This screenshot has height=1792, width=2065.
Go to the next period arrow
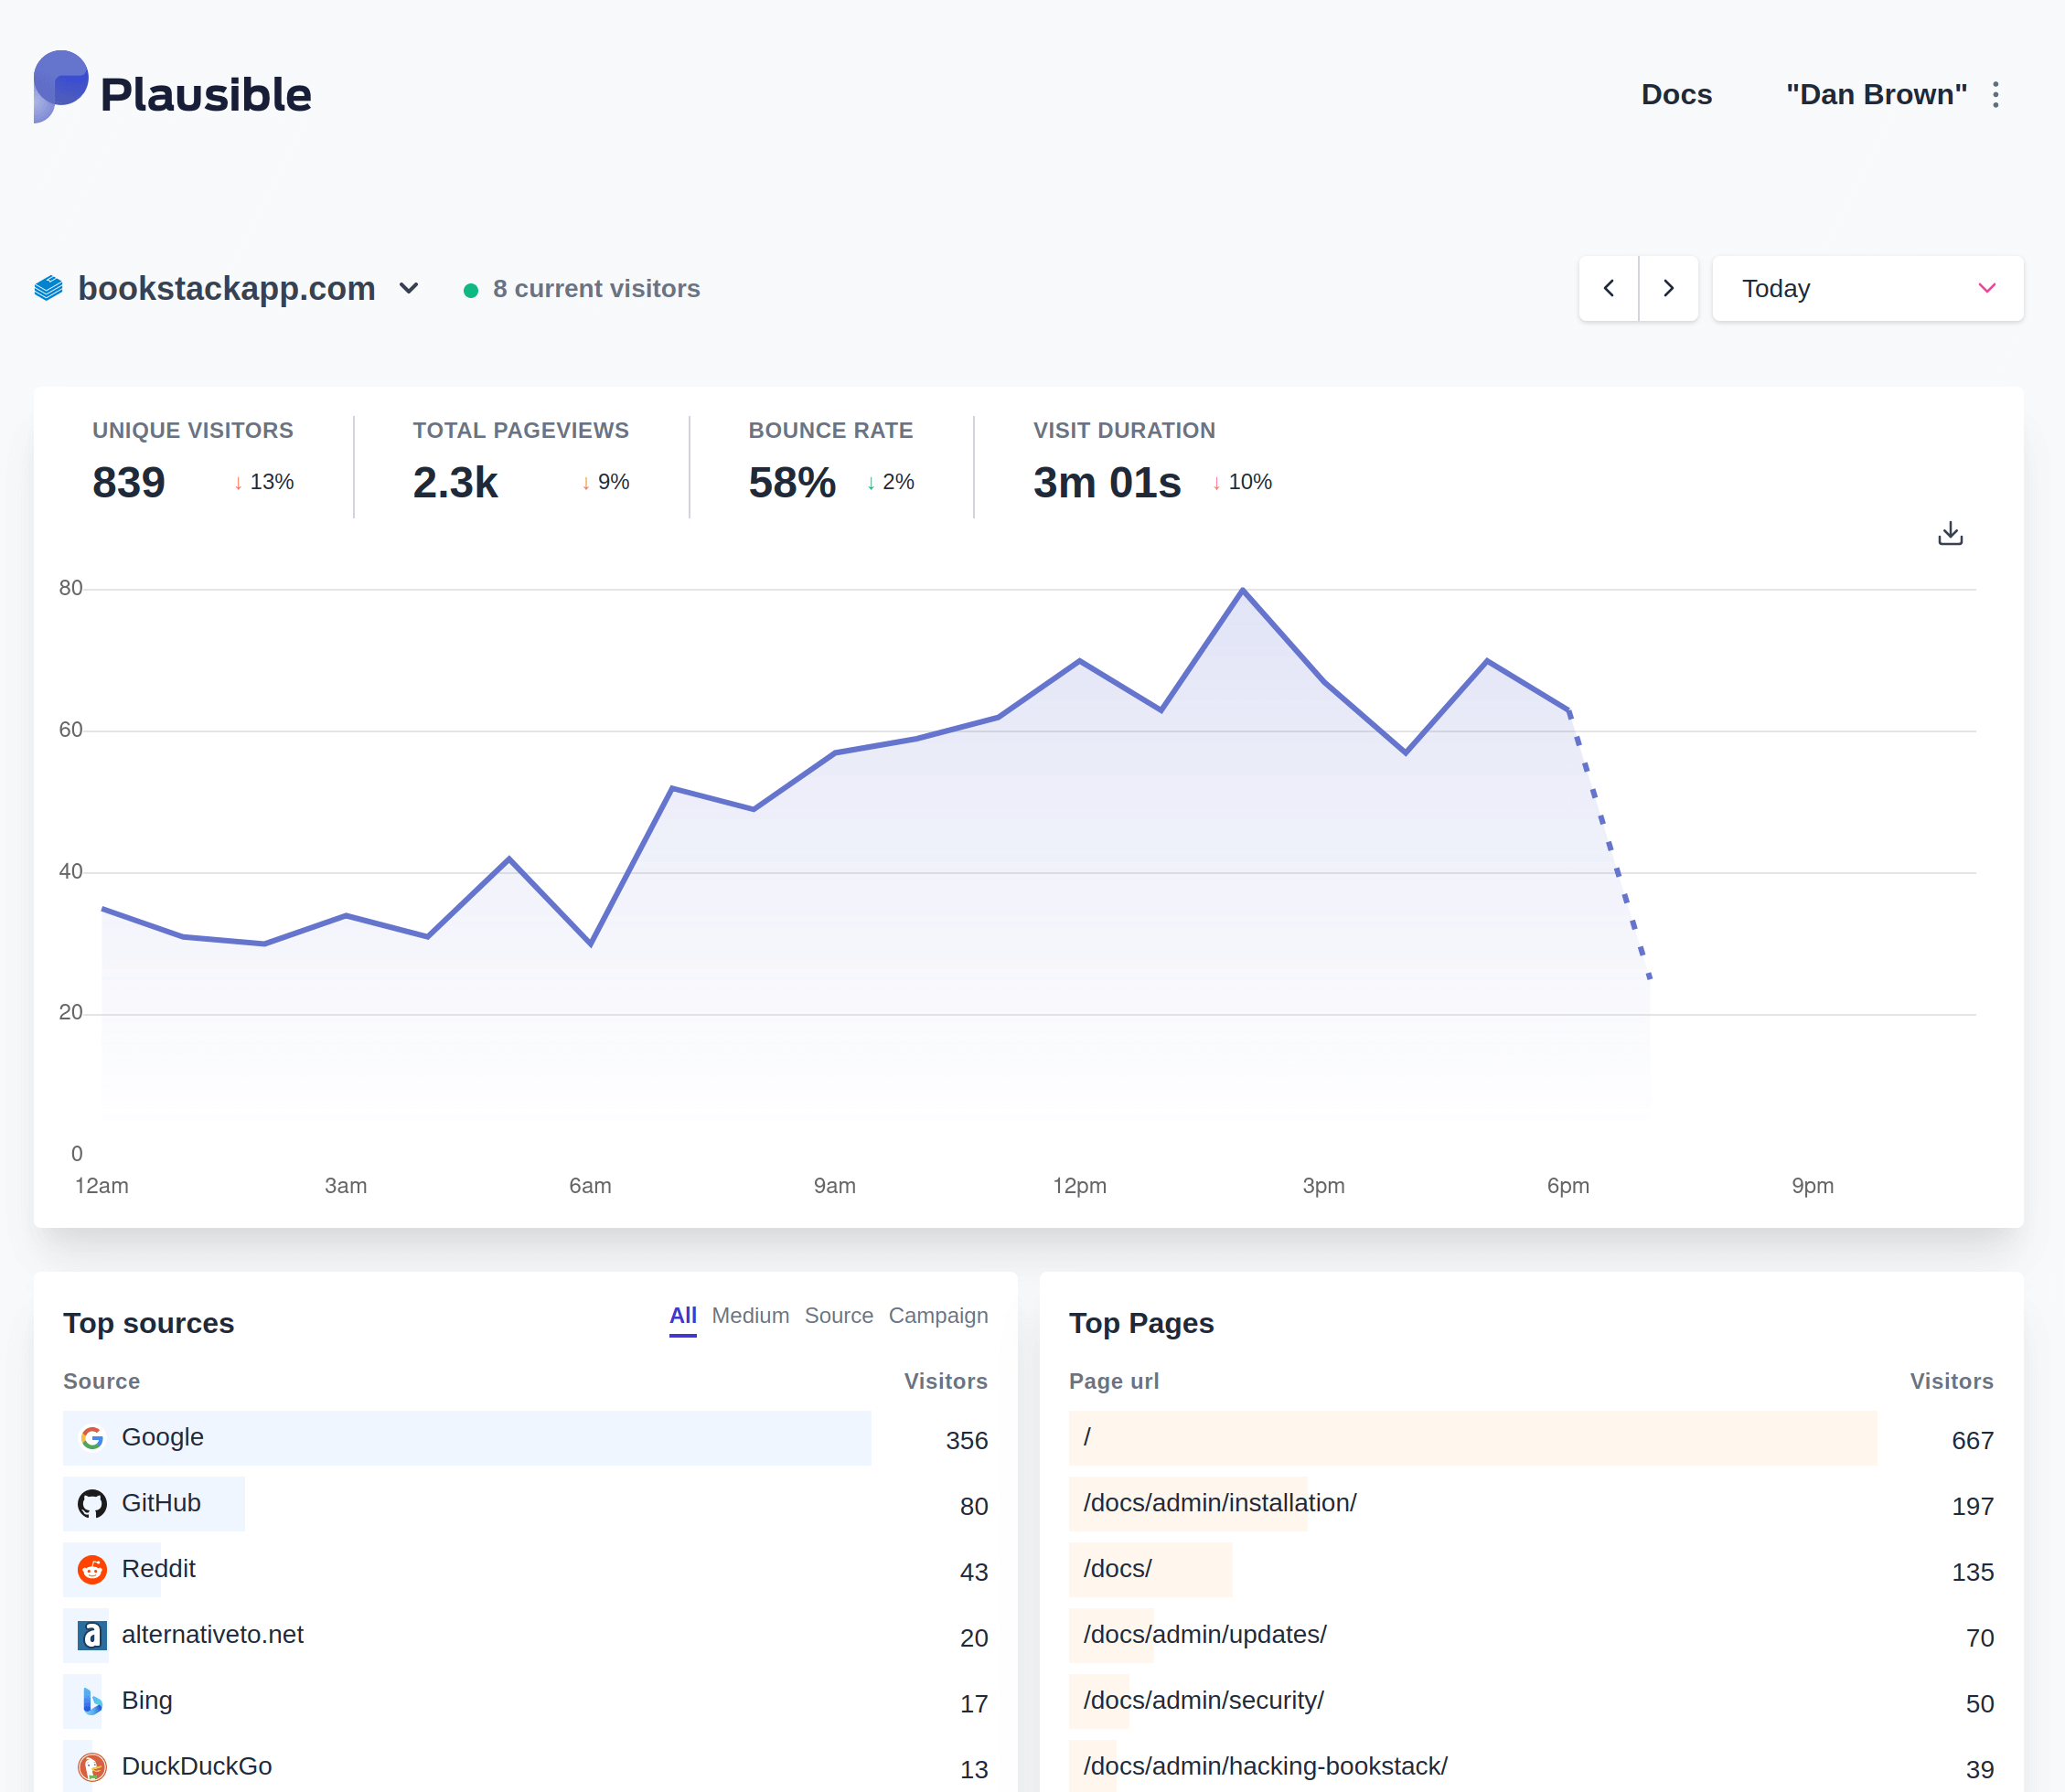click(x=1668, y=289)
